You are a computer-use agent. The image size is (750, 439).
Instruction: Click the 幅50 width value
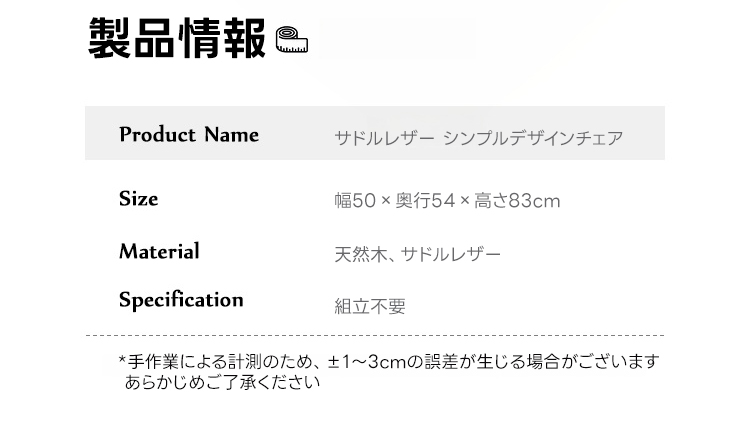coord(354,201)
